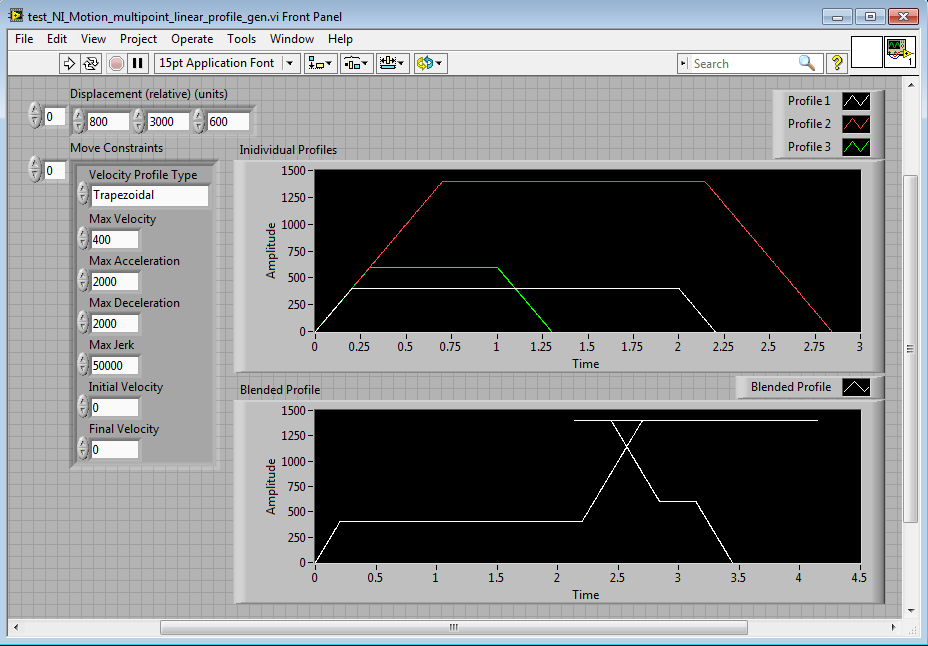Screen dimensions: 928x646
Task: Click the Inidividual Profiles graph label
Action: [288, 150]
